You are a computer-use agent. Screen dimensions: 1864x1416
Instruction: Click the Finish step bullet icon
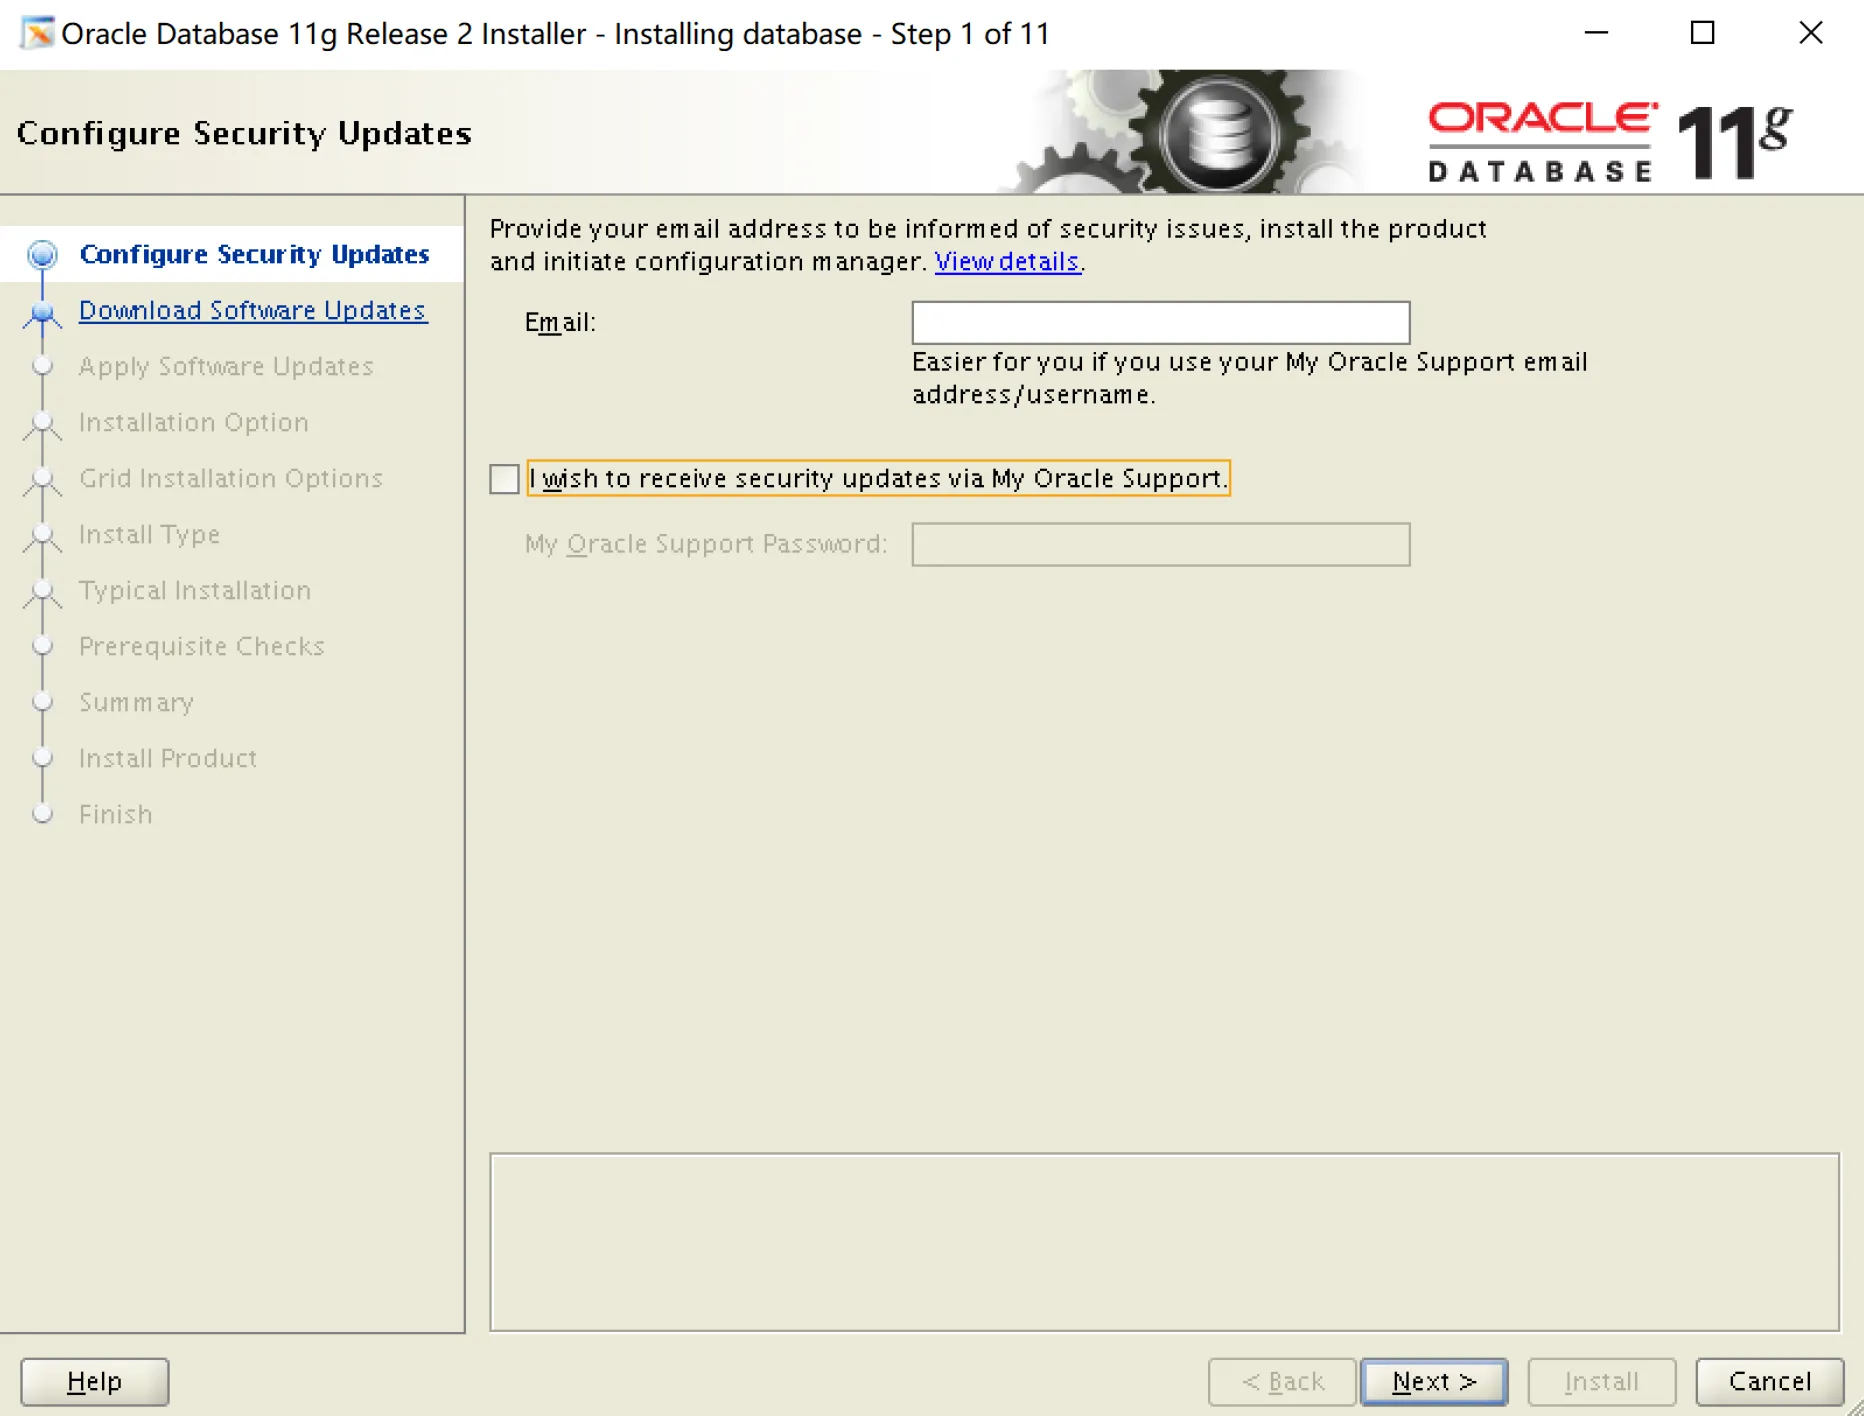[42, 814]
